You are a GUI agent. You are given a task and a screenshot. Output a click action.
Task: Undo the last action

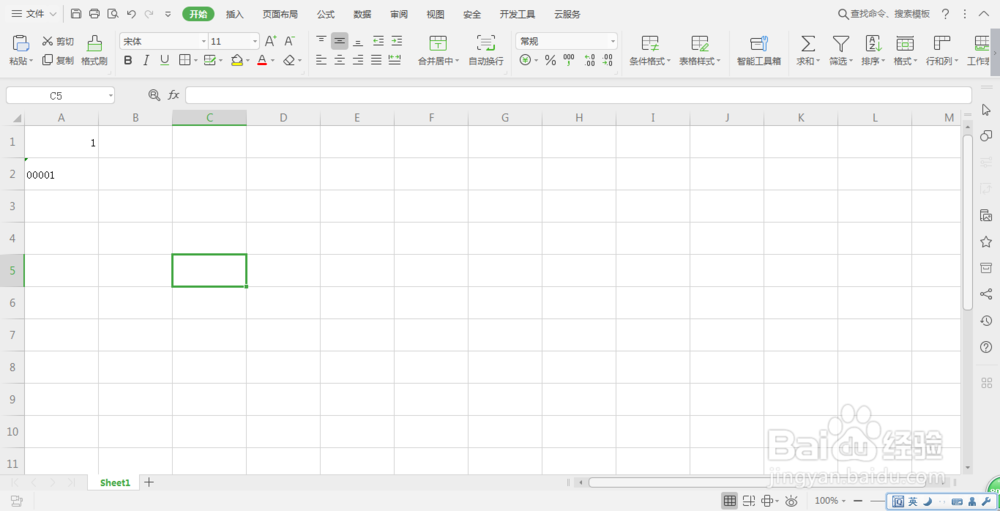coord(131,13)
